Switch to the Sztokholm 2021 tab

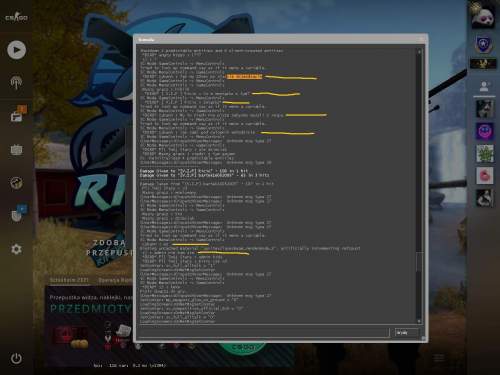tap(69, 280)
